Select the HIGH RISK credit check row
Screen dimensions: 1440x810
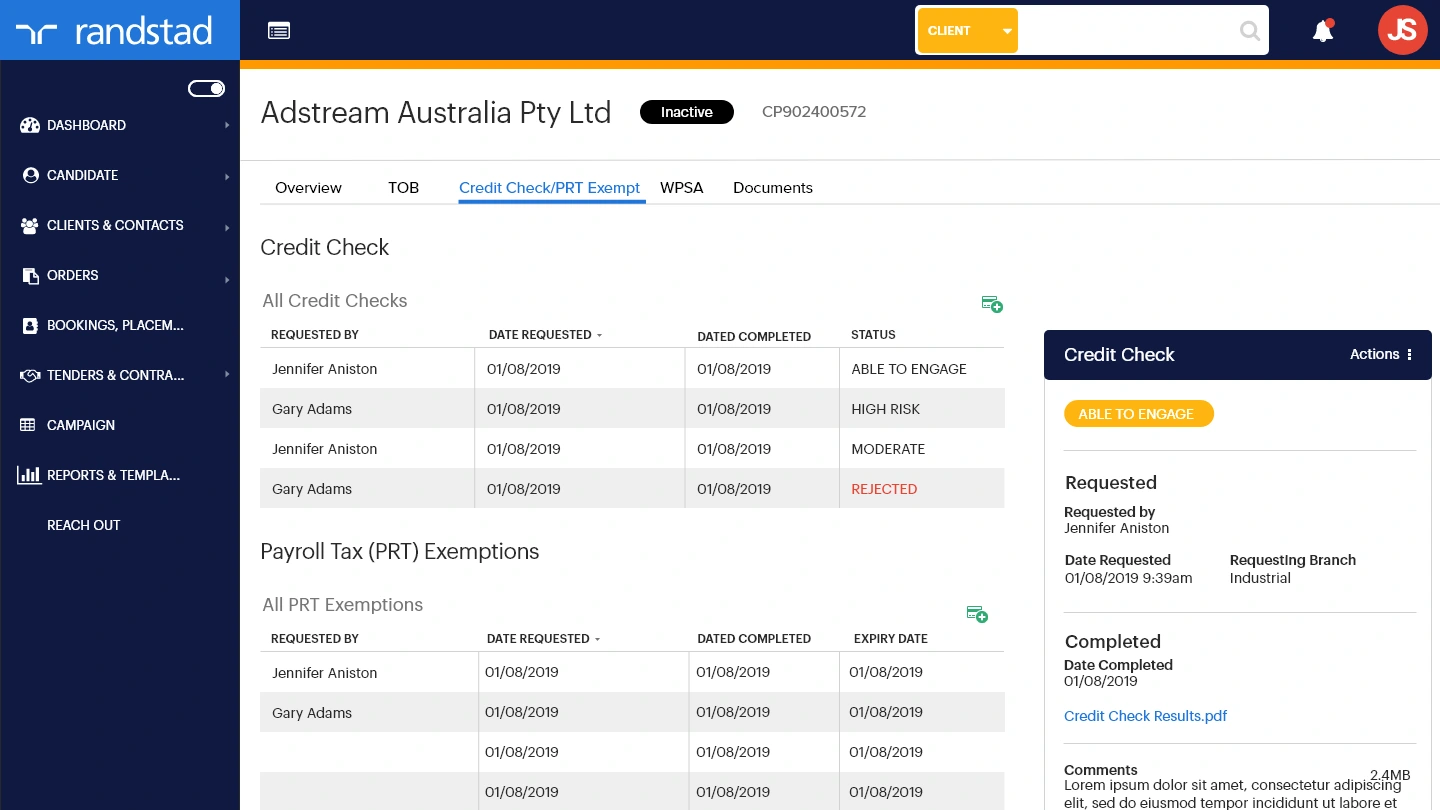pos(632,409)
